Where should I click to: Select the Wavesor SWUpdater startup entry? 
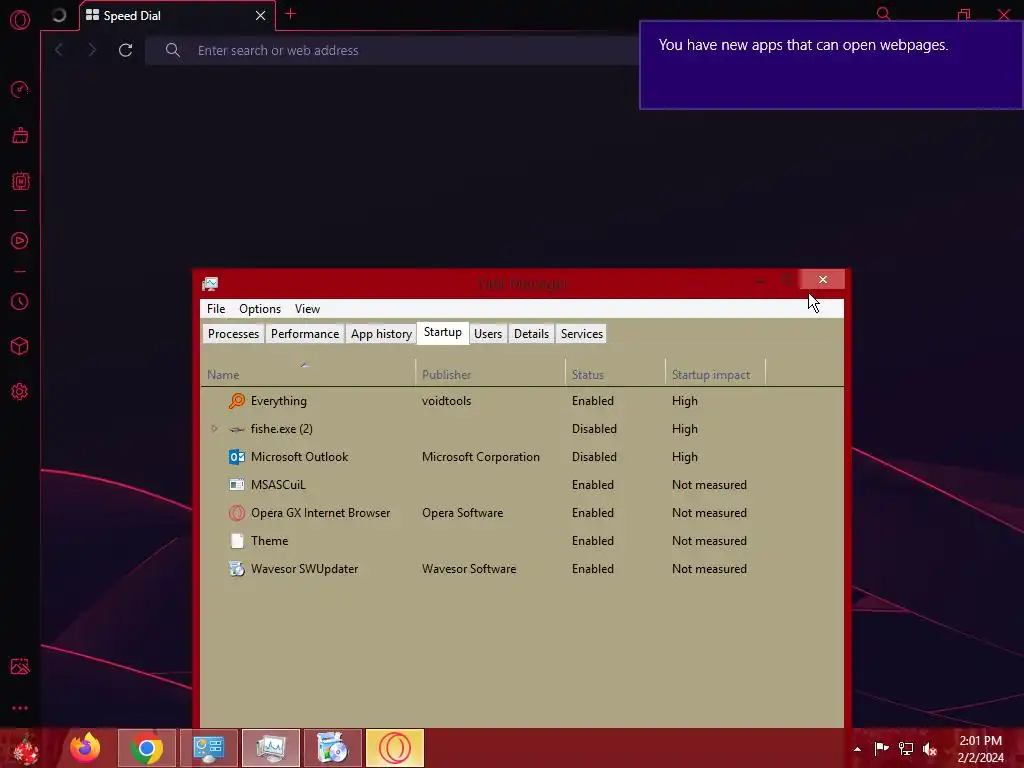tap(522, 569)
